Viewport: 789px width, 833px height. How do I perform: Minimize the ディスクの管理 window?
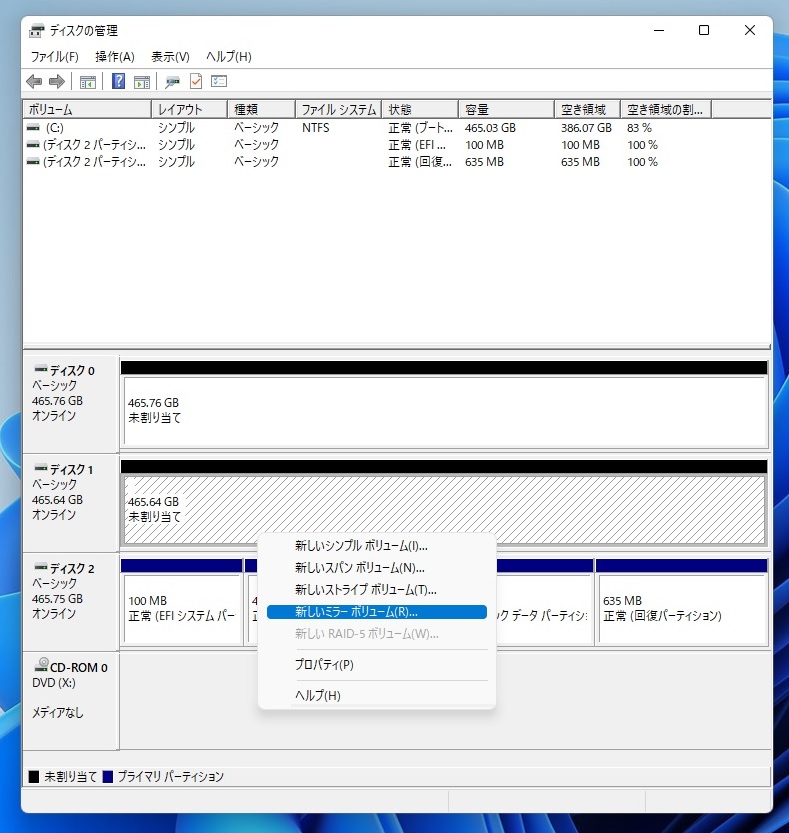[x=659, y=30]
